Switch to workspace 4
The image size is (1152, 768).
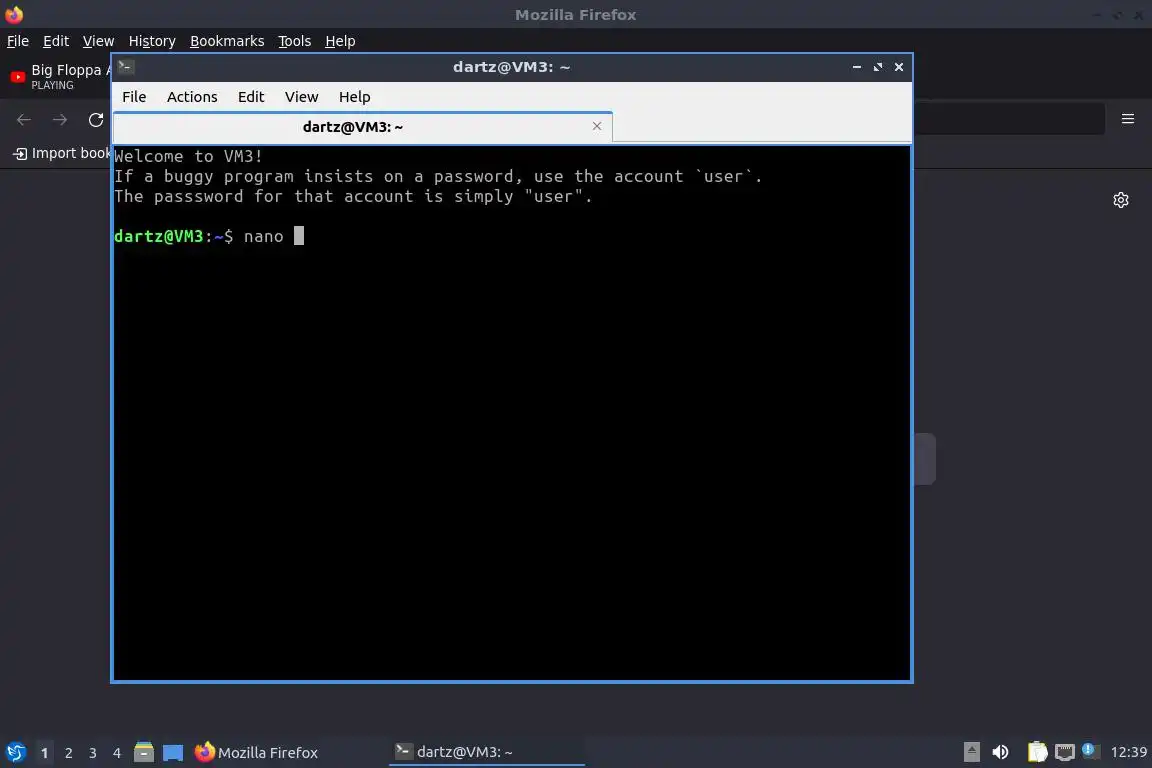[116, 753]
